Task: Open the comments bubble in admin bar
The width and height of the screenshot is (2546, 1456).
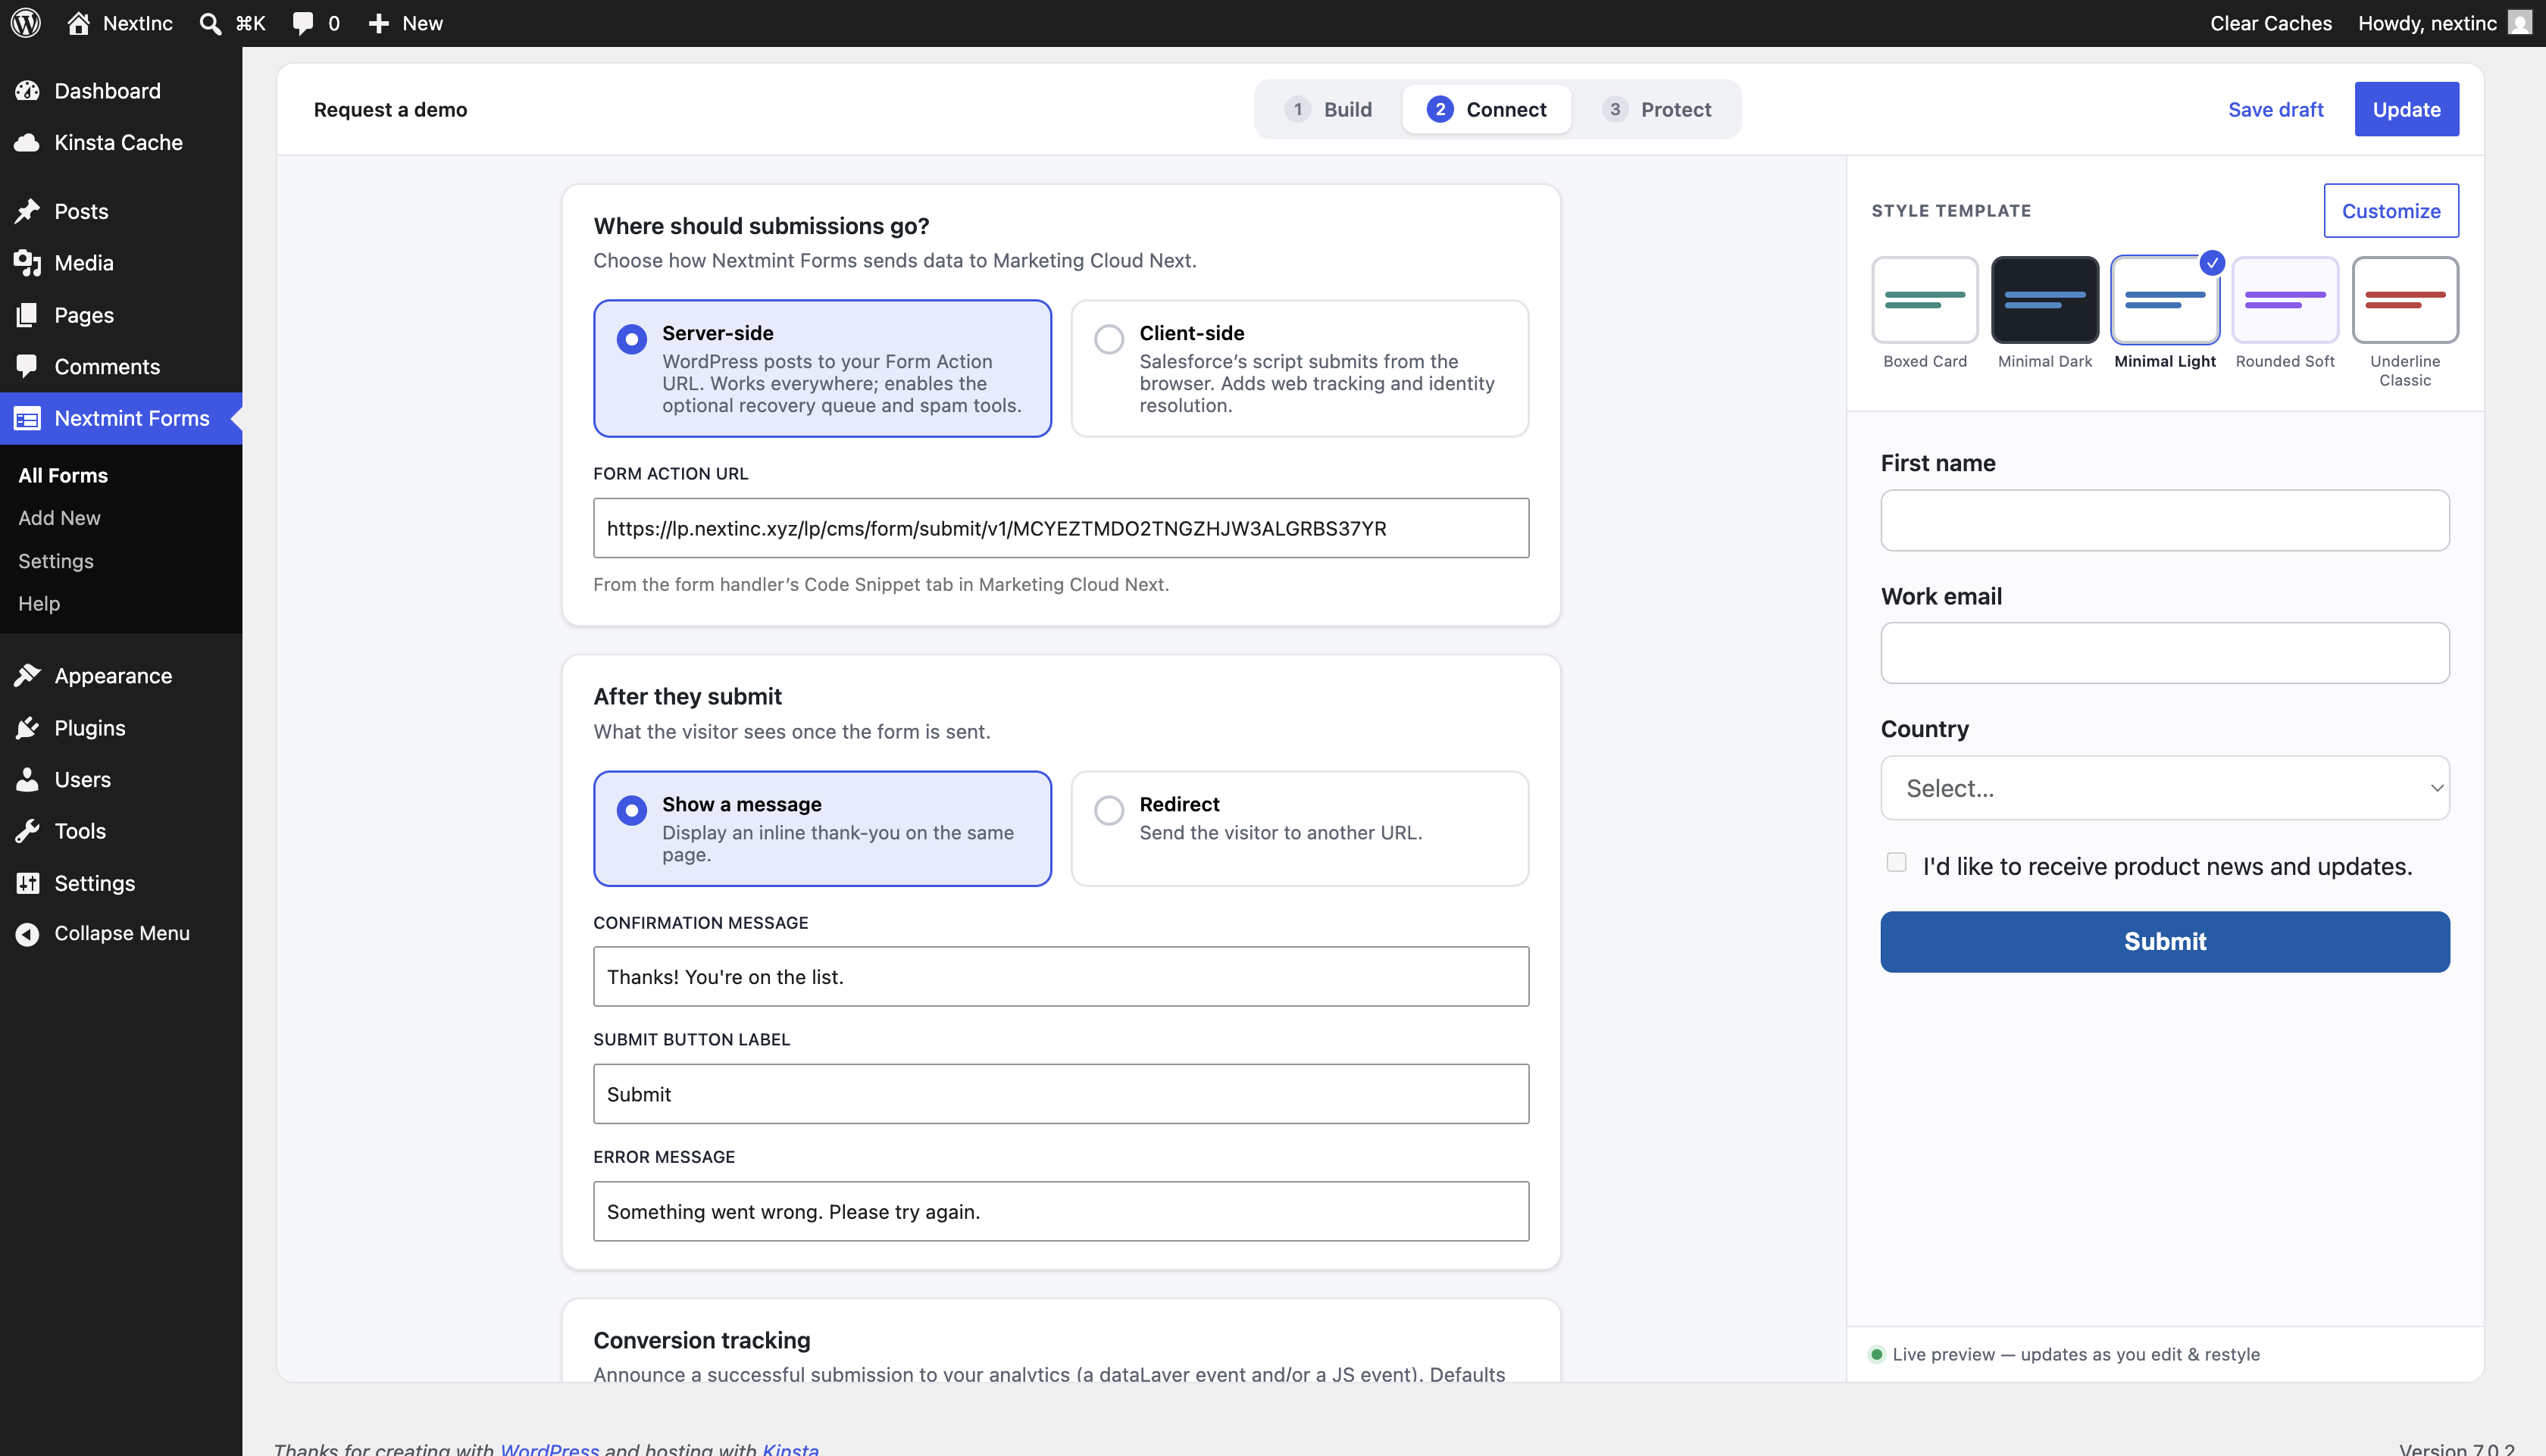Action: tap(302, 23)
